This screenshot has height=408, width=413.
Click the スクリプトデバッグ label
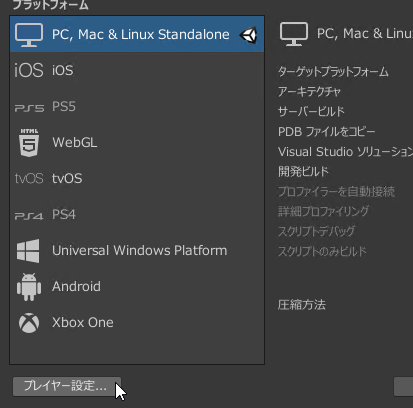(317, 231)
